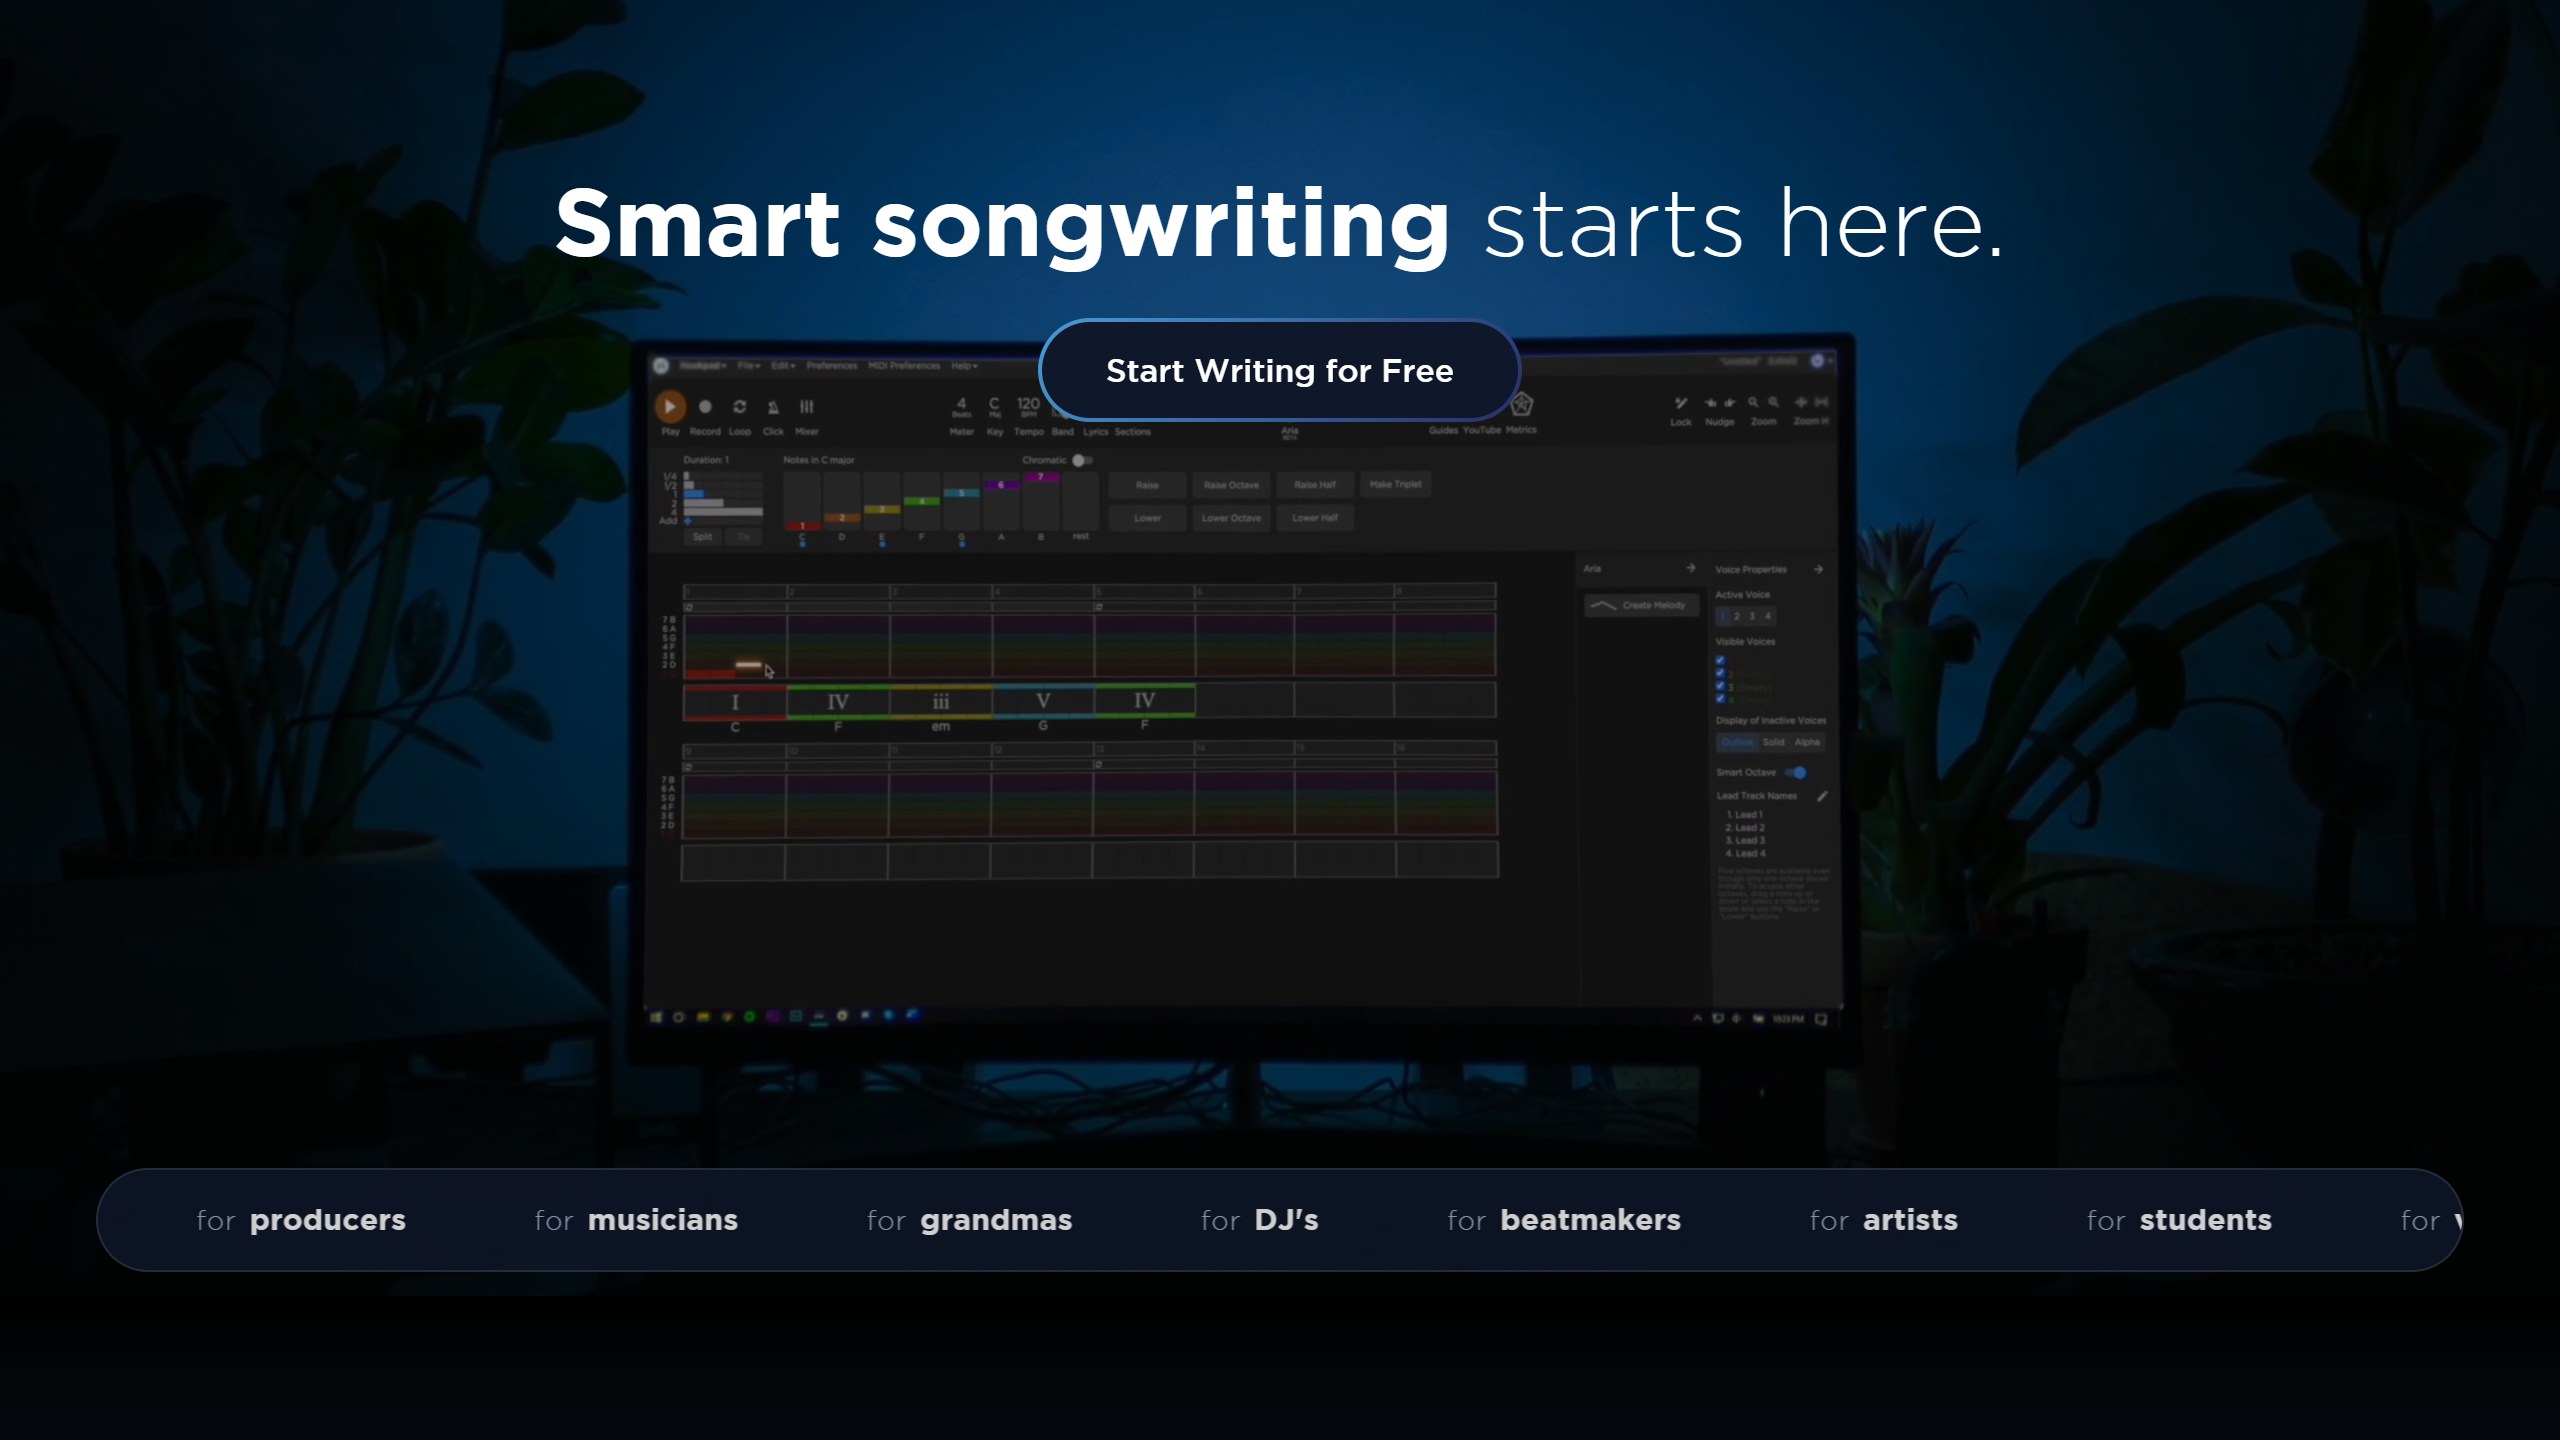Image resolution: width=2560 pixels, height=1440 pixels.
Task: Toggle the Smart Octave switch
Action: click(1796, 772)
